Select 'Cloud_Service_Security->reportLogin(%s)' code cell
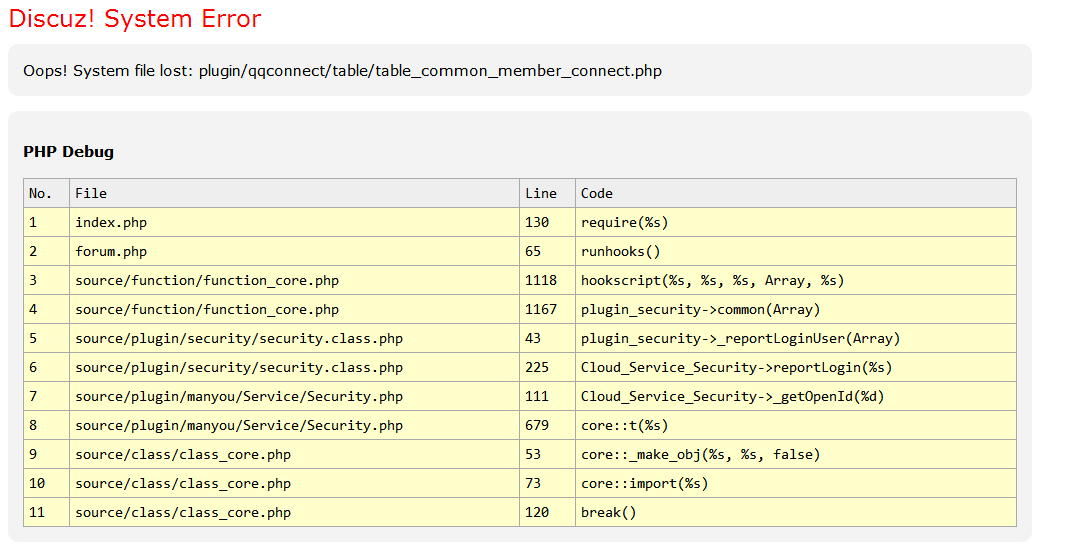This screenshot has height=553, width=1086. (796, 368)
